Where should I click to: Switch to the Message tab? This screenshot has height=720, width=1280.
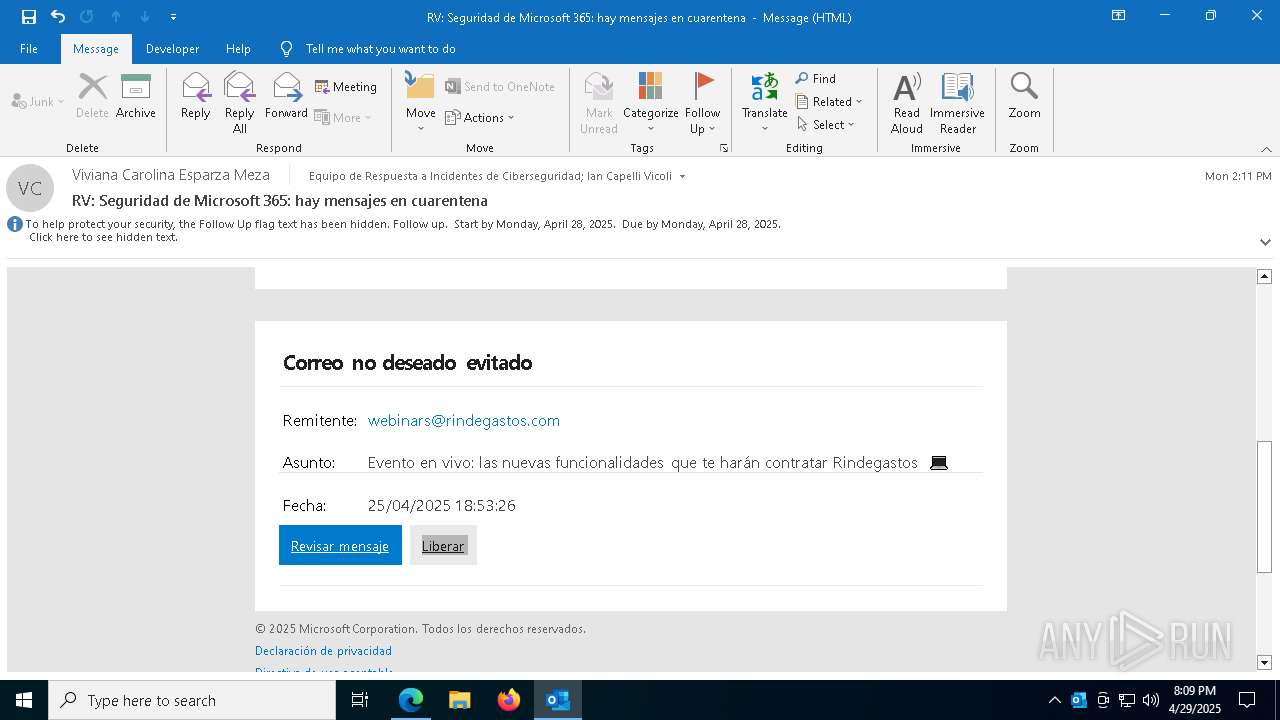pyautogui.click(x=96, y=49)
